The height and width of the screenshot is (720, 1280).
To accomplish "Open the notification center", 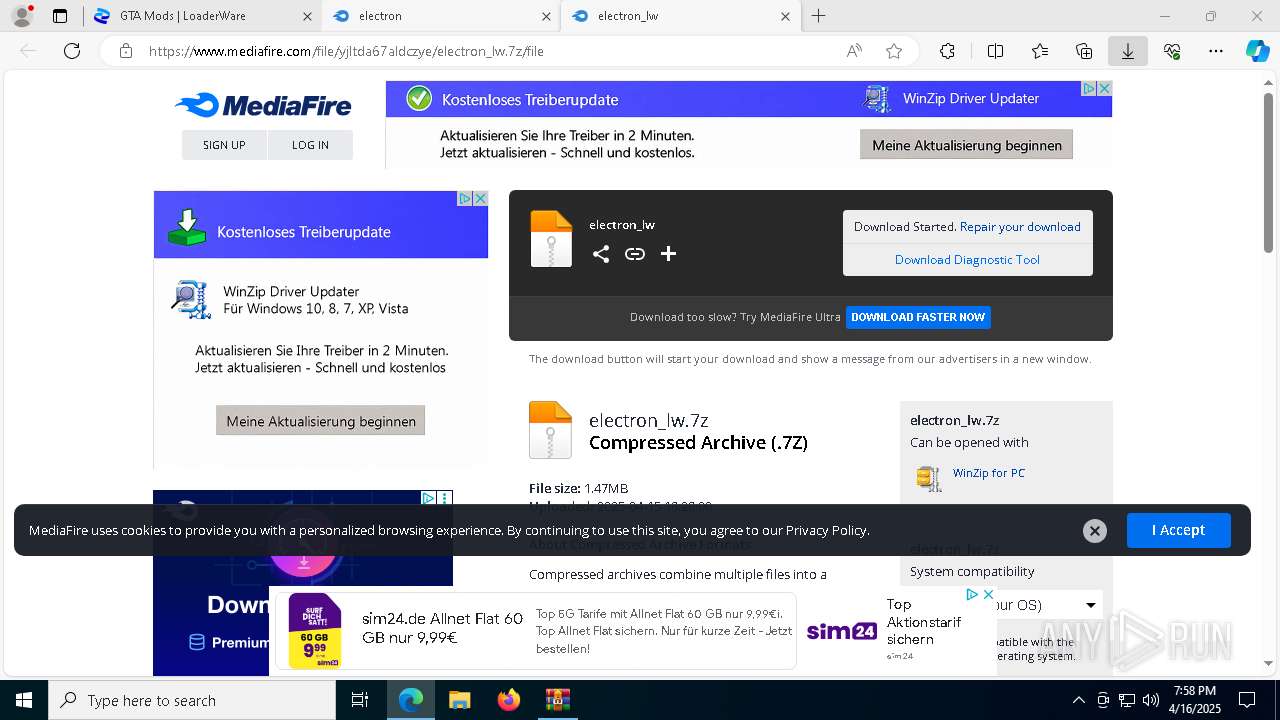I will pos(1247,700).
